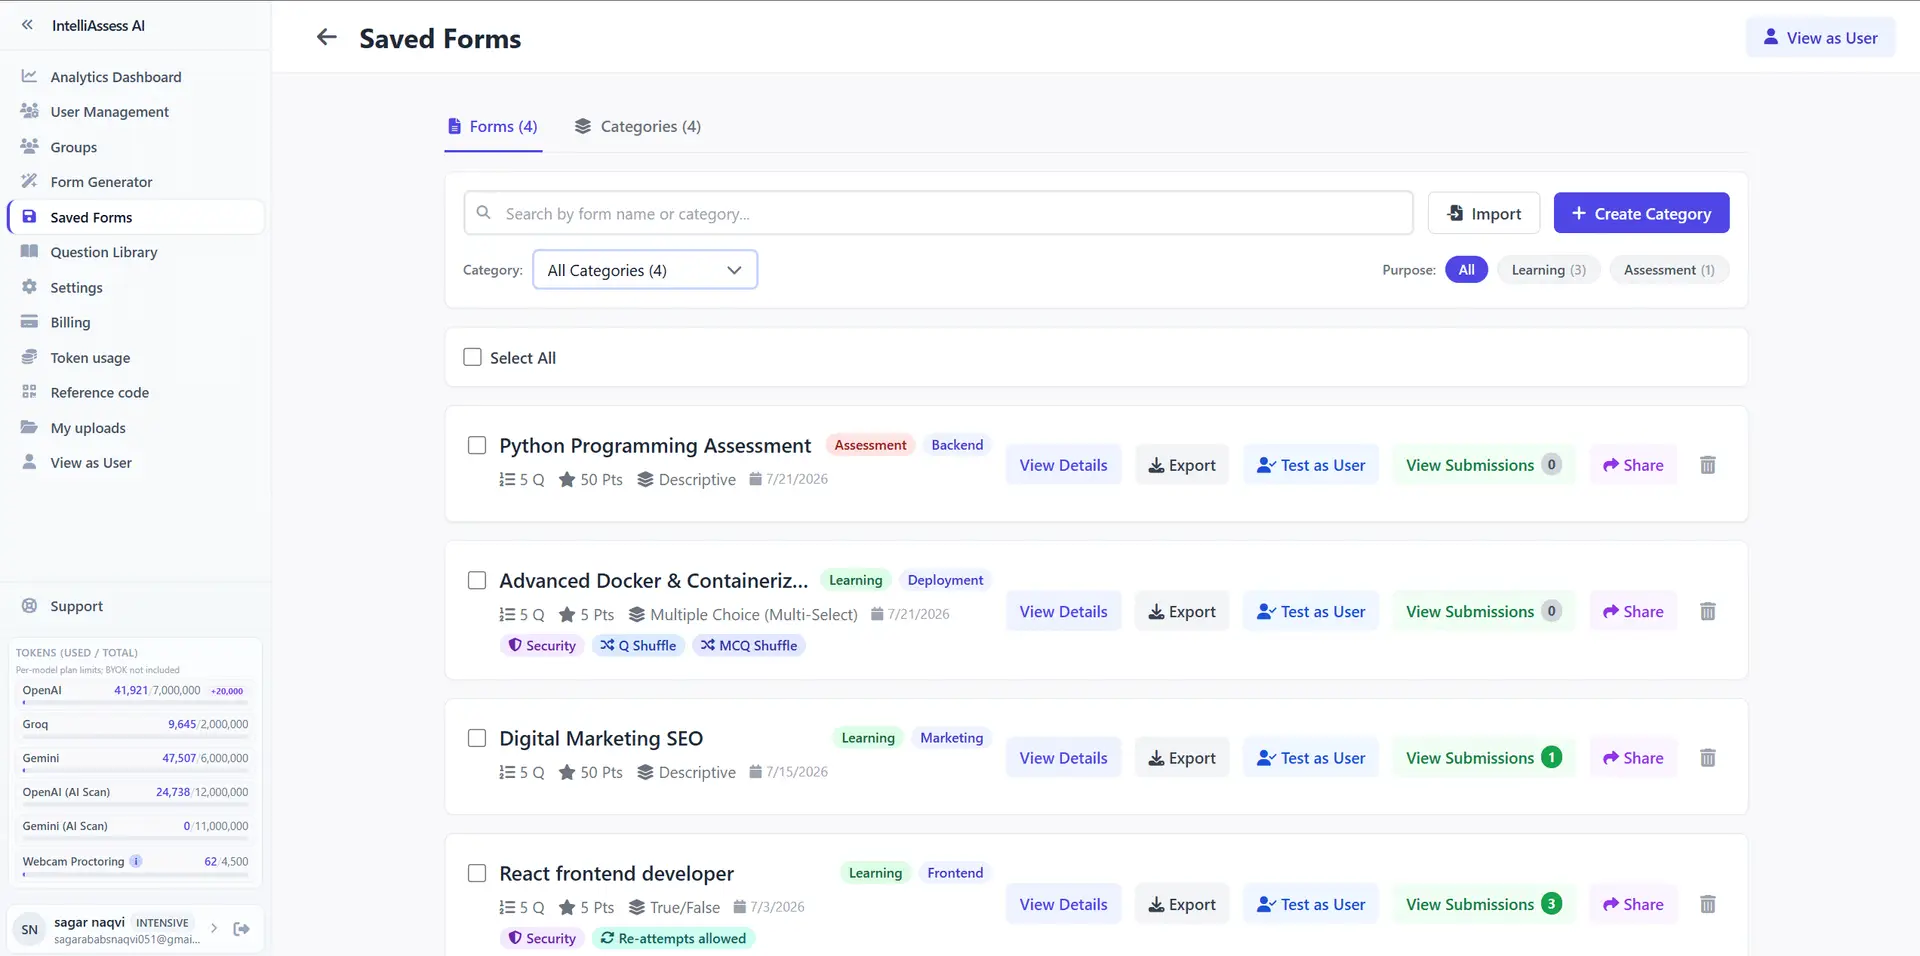This screenshot has height=956, width=1920.
Task: Switch to the Forms (4) tab
Action: [493, 127]
